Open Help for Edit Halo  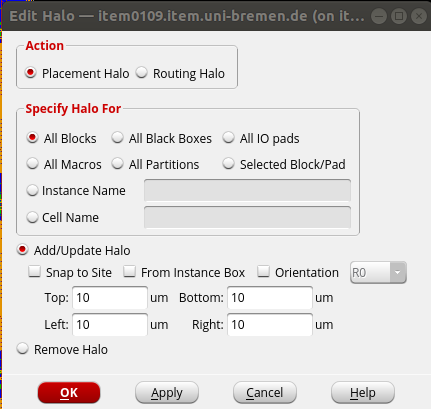pyautogui.click(x=363, y=393)
